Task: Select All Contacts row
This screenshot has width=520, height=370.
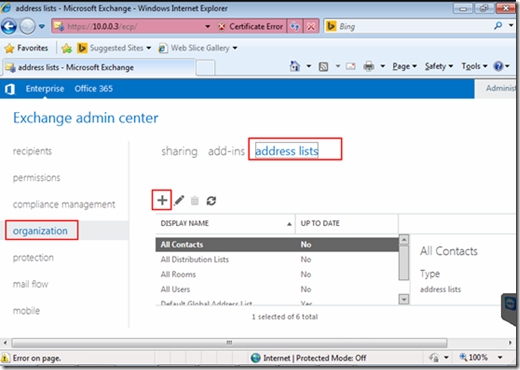Action: 277,244
